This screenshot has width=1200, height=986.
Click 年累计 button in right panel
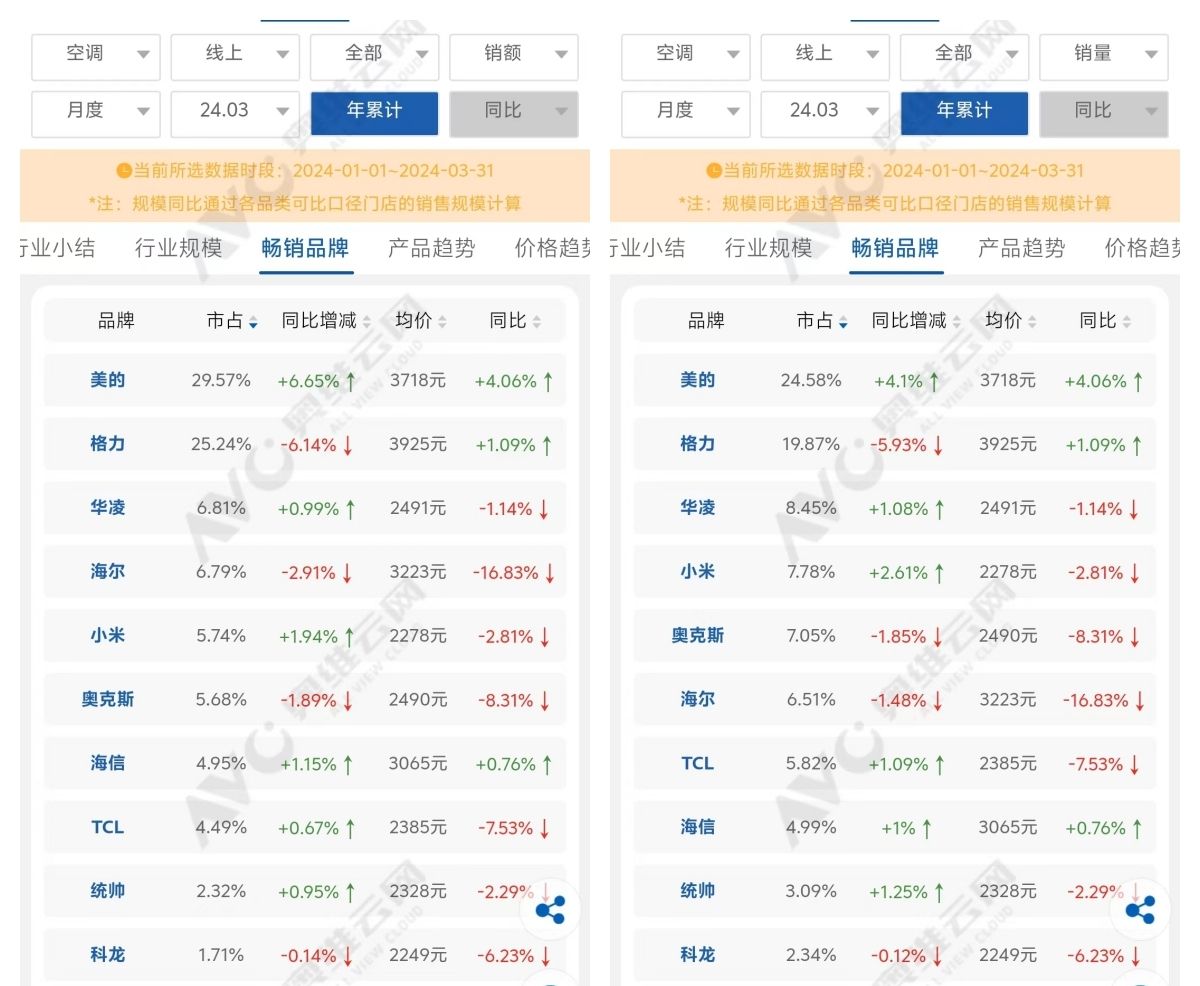964,113
